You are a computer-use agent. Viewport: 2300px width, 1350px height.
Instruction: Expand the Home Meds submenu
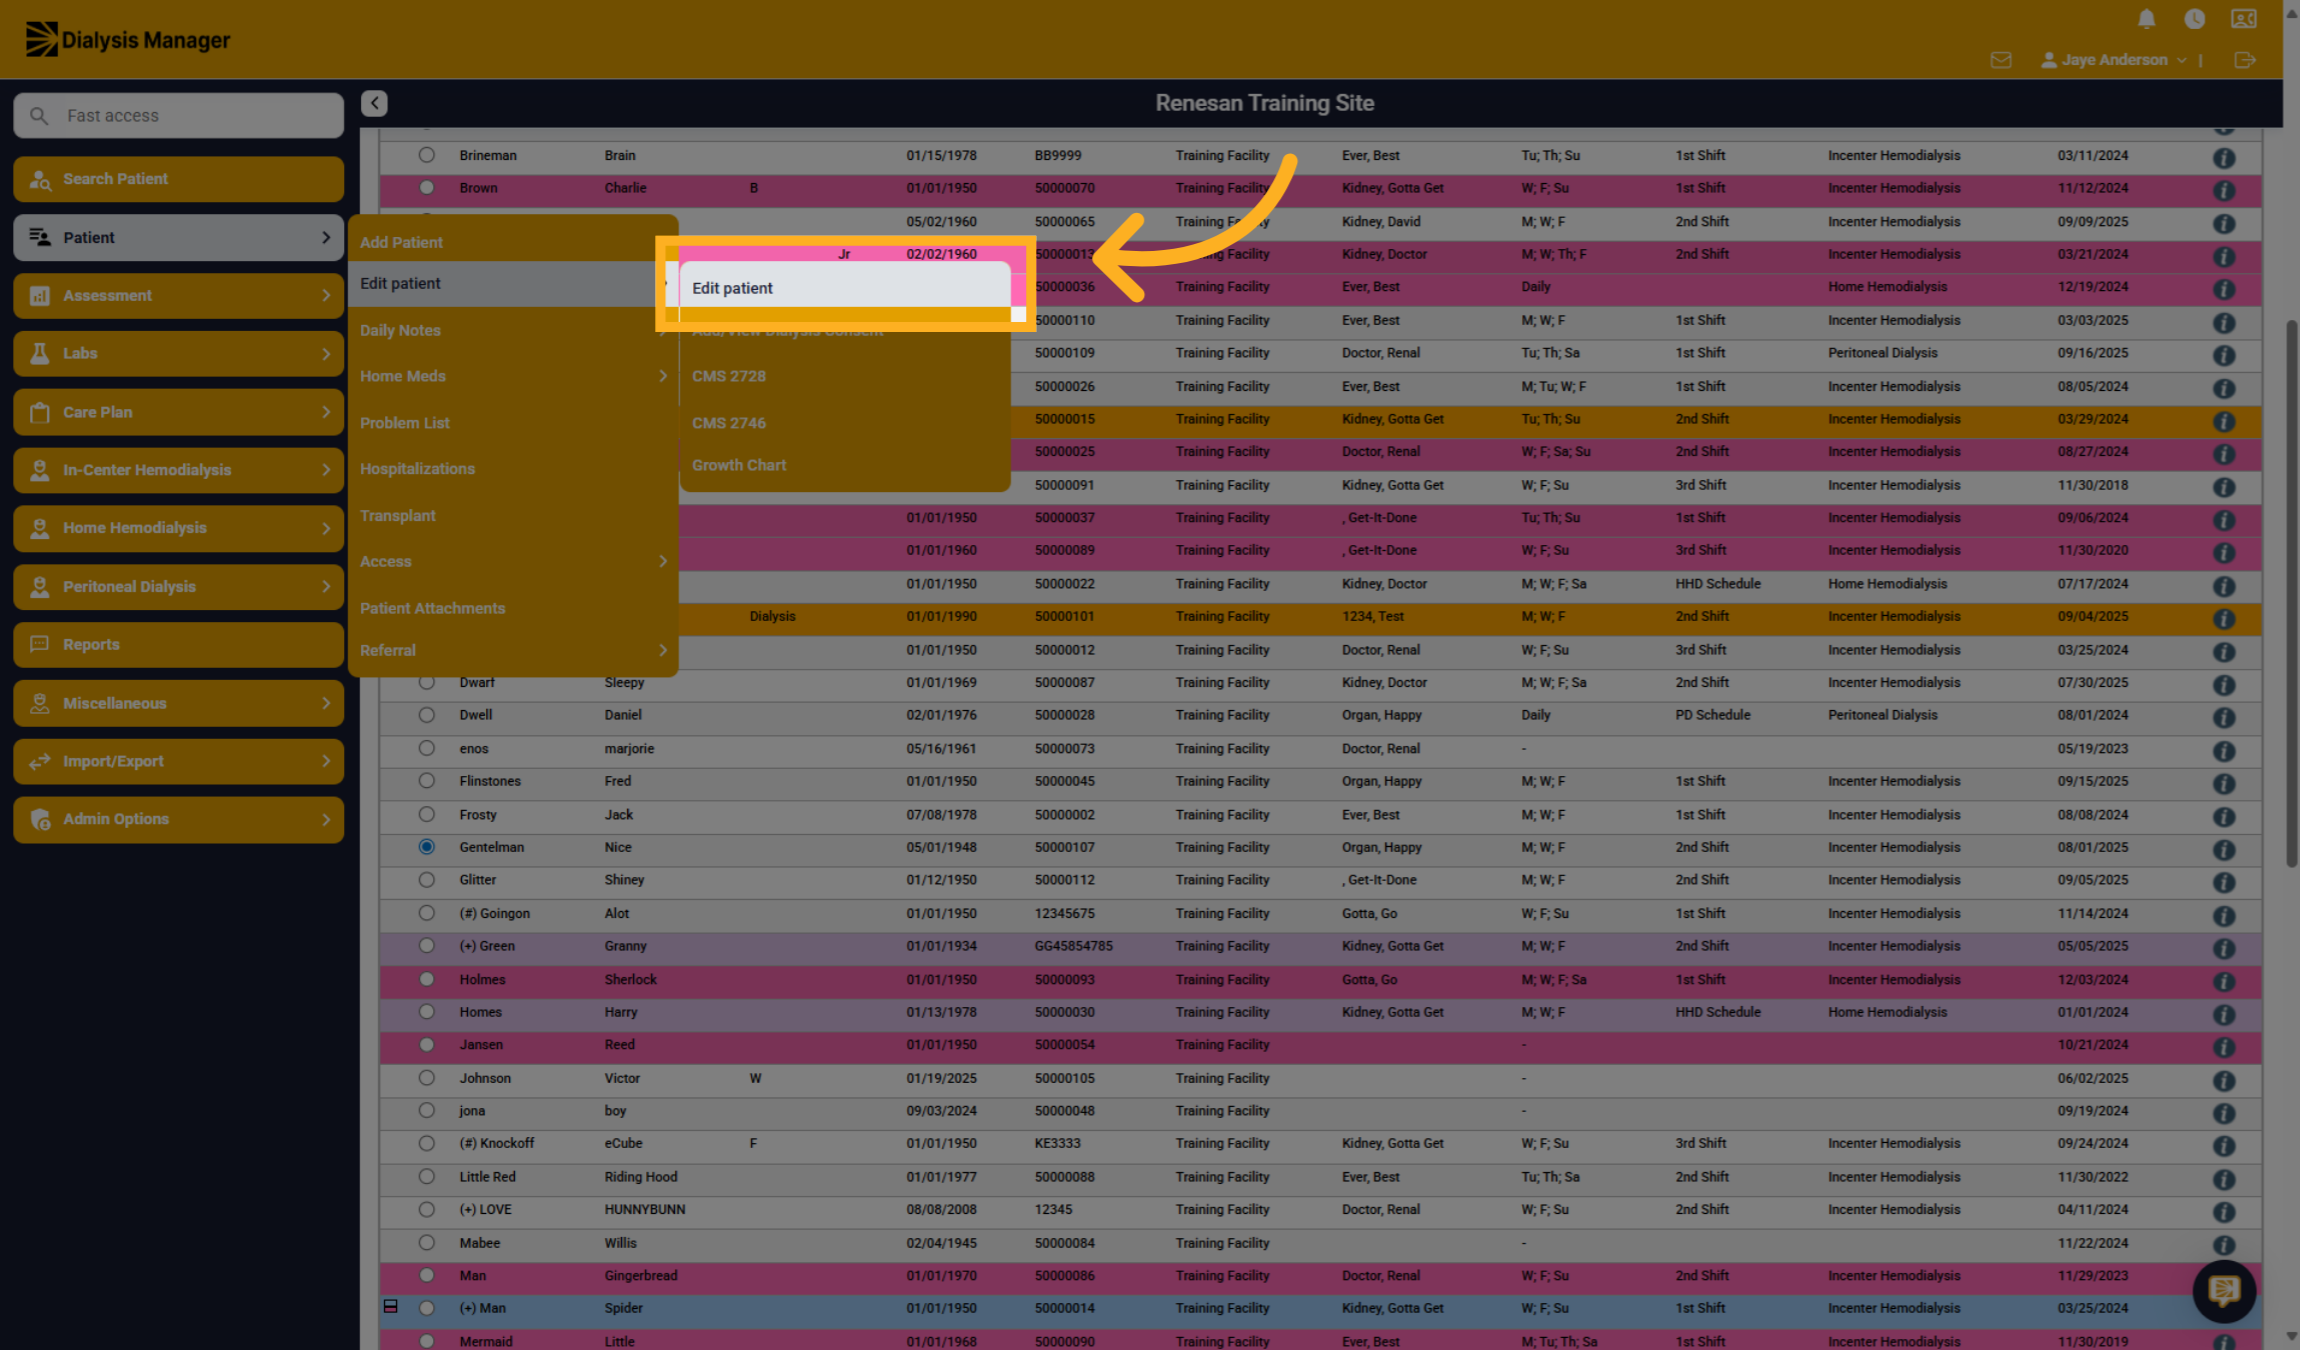[x=513, y=376]
